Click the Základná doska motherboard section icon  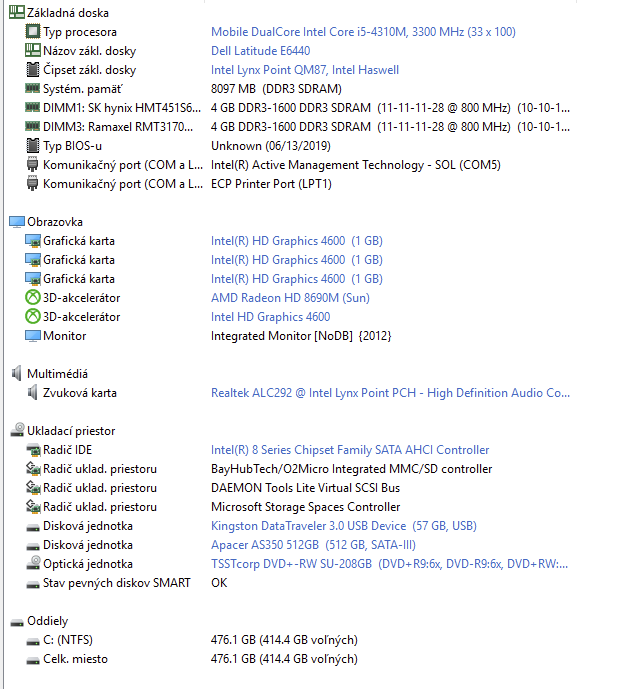point(17,12)
